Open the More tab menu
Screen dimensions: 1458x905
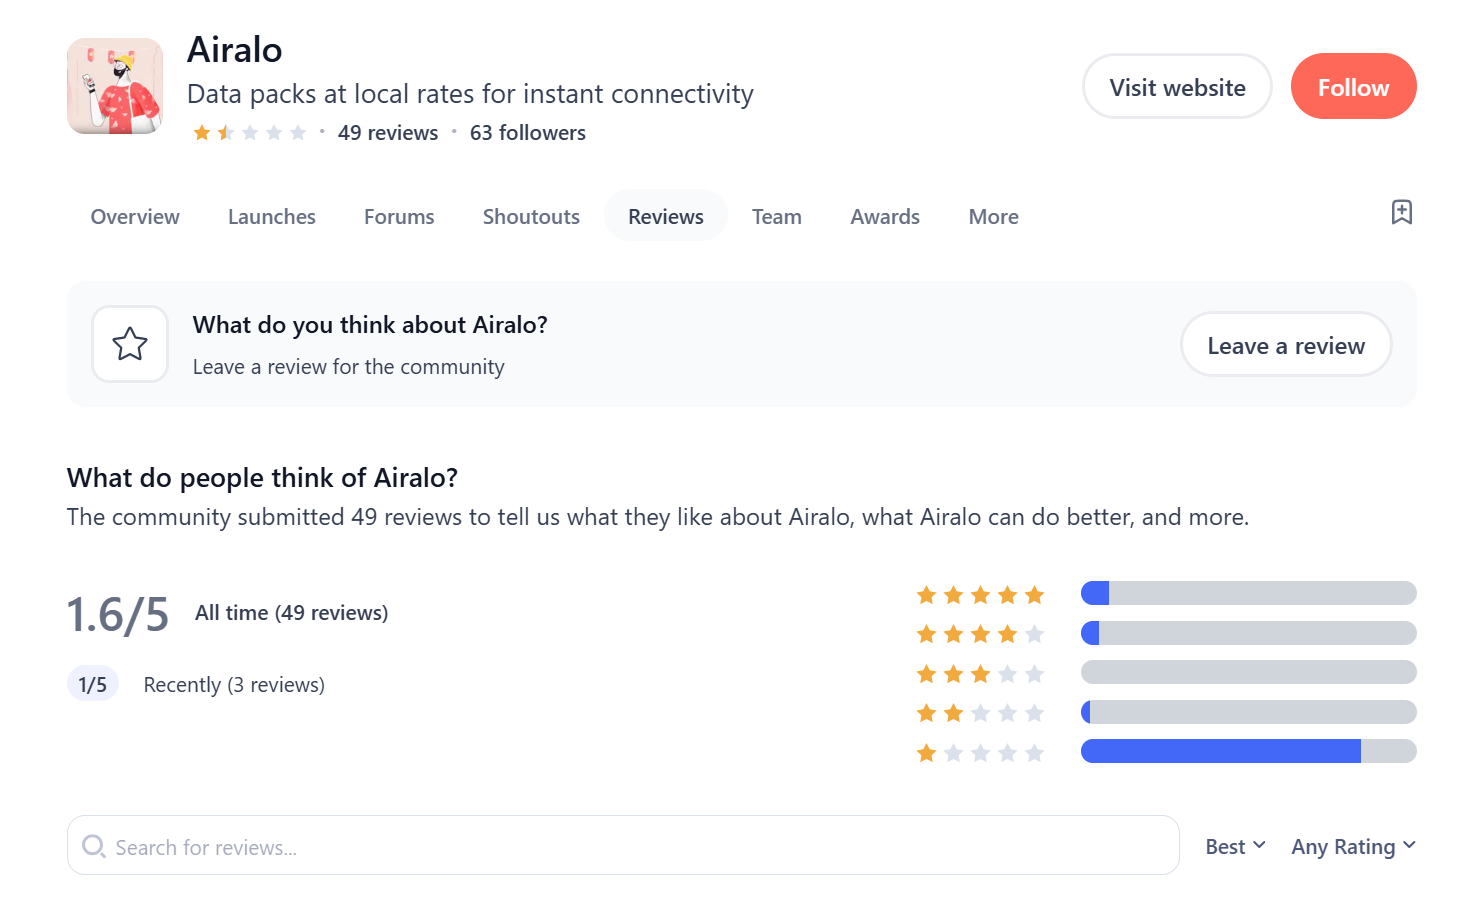click(993, 217)
